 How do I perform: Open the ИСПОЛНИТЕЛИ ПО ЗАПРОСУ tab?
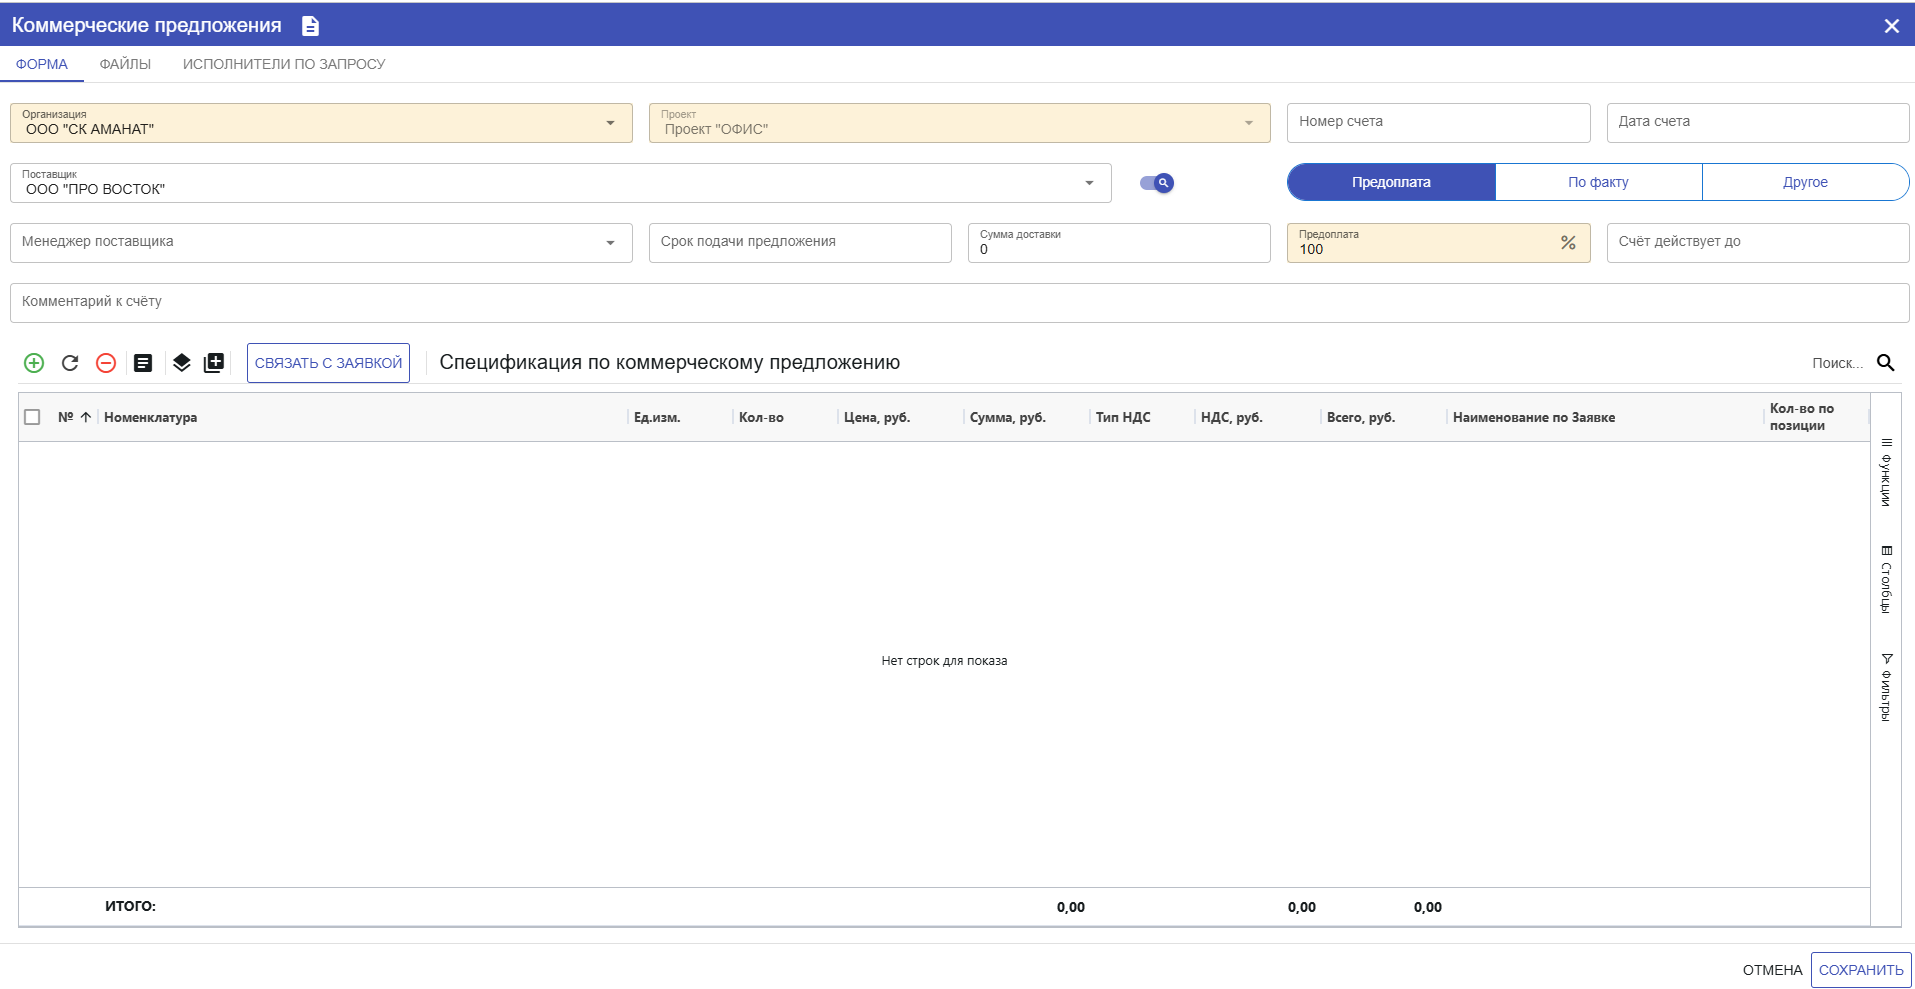click(x=284, y=64)
